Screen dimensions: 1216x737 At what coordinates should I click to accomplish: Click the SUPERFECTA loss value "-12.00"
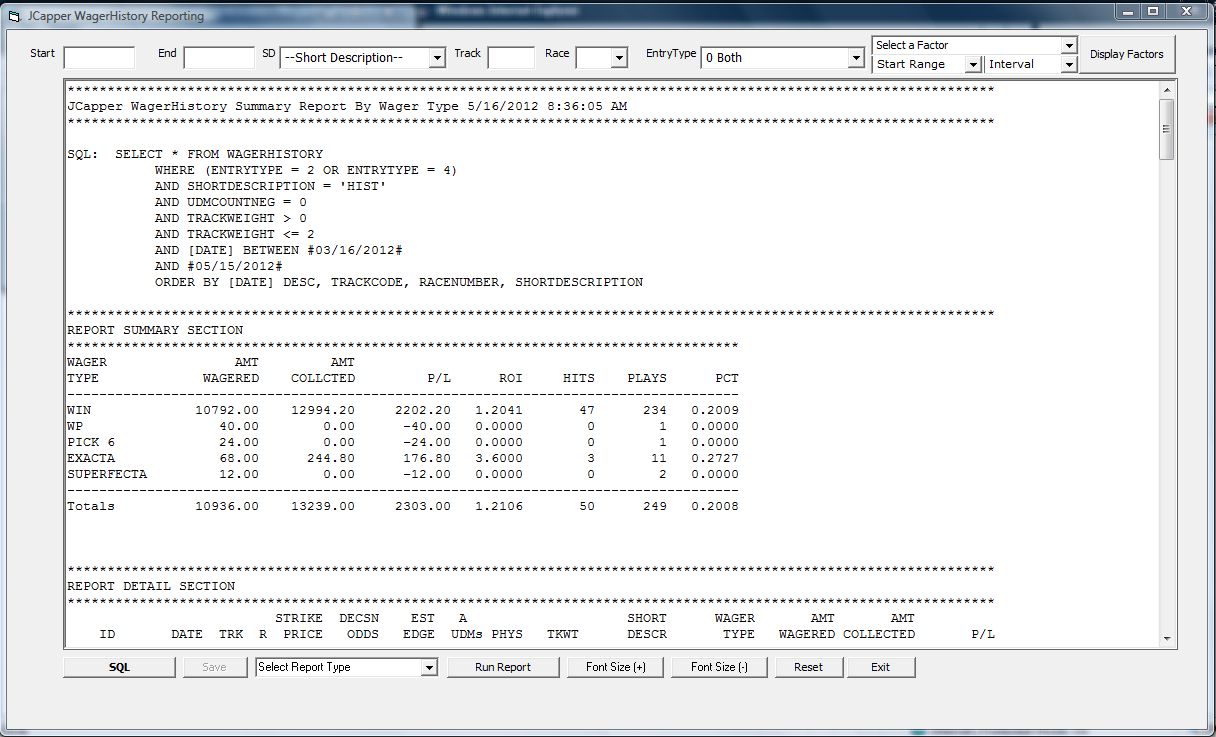[x=427, y=474]
